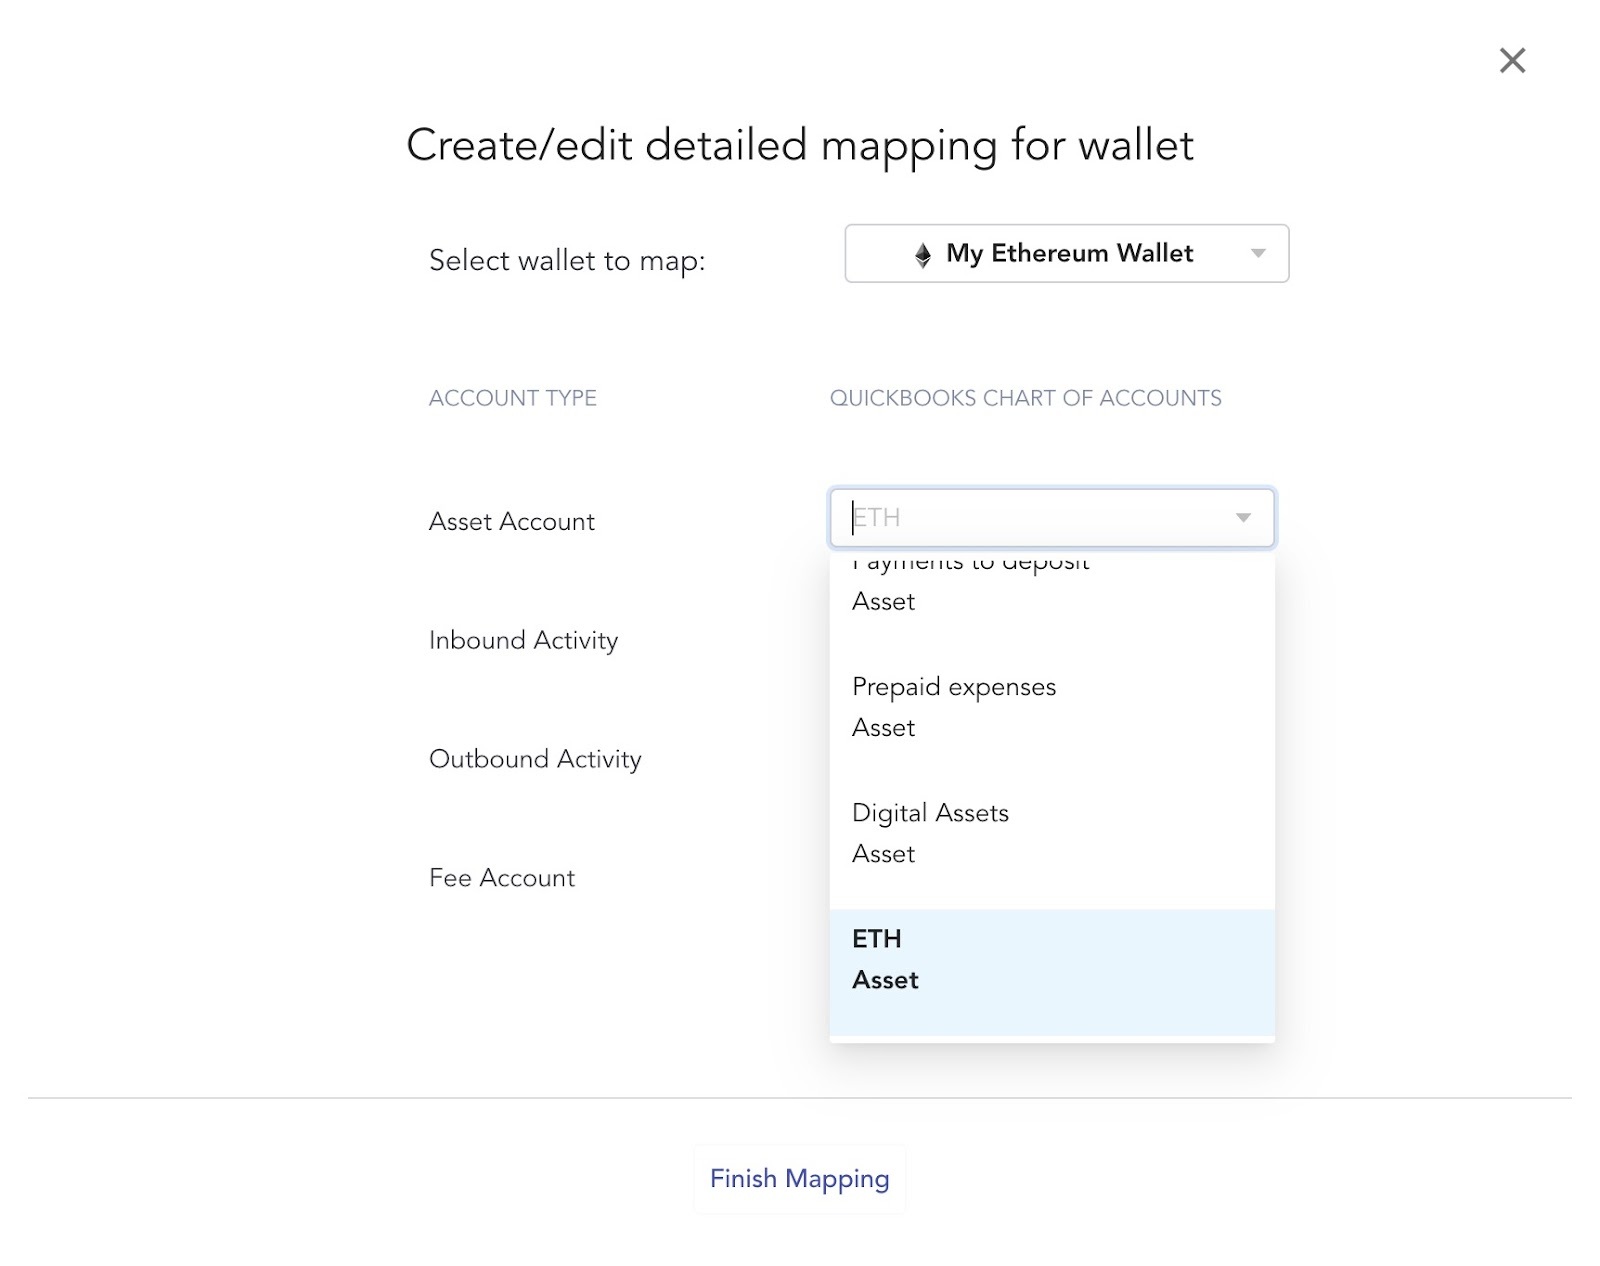This screenshot has width=1600, height=1266.
Task: Collapse the Asset Account dropdown arrow
Action: click(1243, 518)
